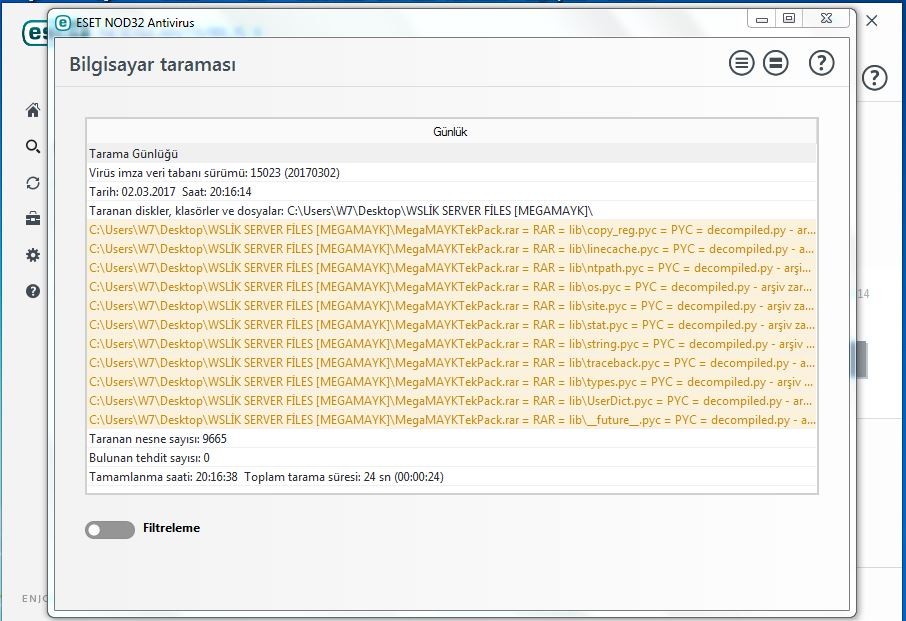The height and width of the screenshot is (621, 906).
Task: Select the lib\ntpath.pyc log row
Action: click(x=452, y=268)
